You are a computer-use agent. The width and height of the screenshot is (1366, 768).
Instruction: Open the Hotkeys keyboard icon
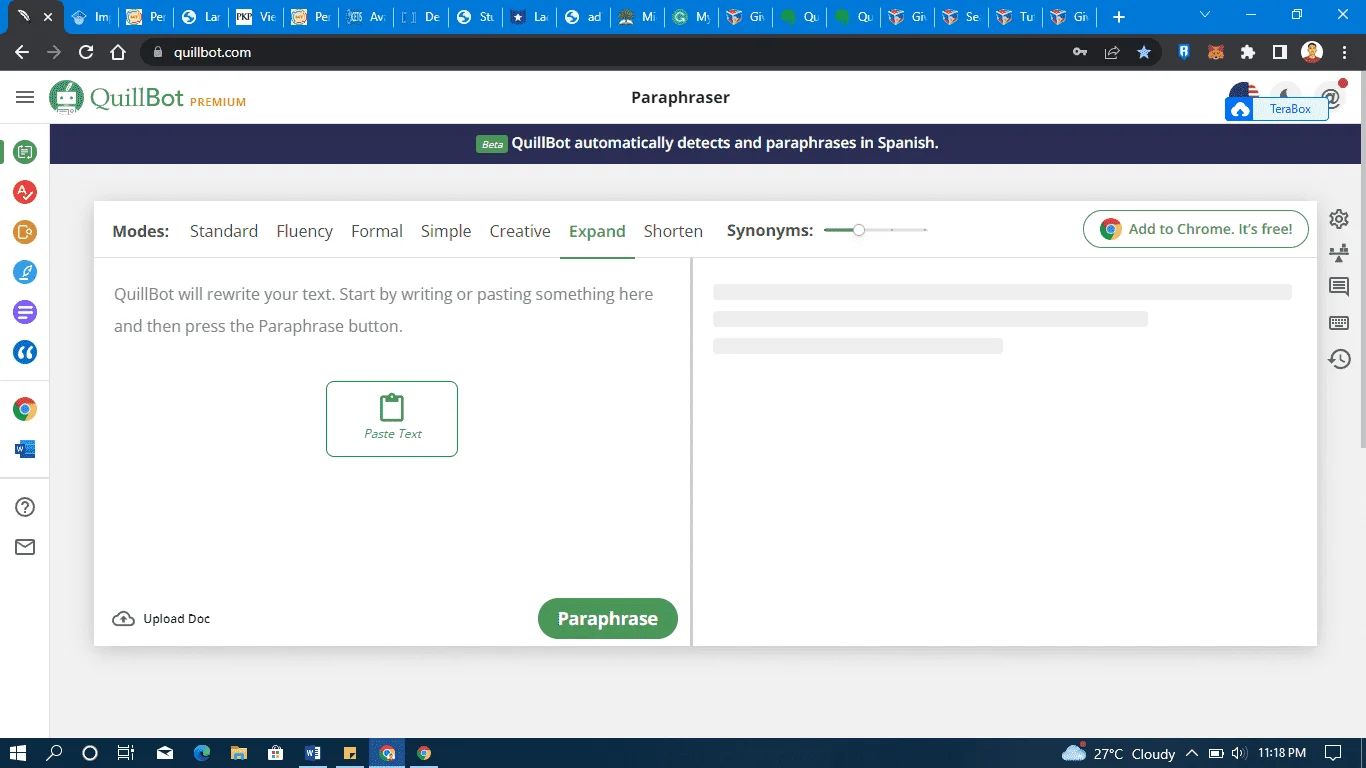coord(1339,323)
